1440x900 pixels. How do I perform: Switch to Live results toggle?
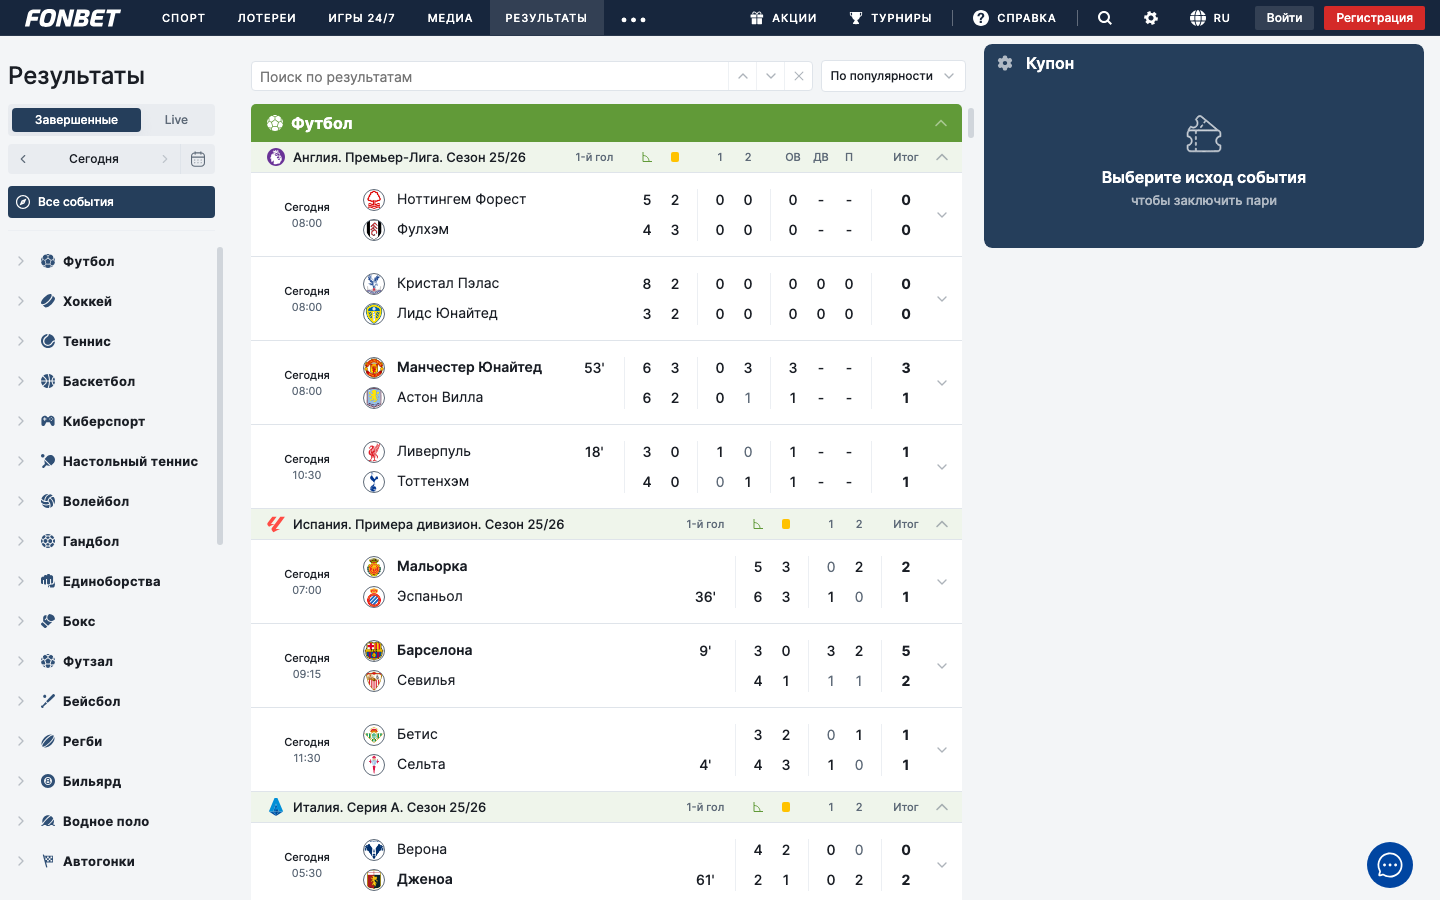click(x=176, y=120)
